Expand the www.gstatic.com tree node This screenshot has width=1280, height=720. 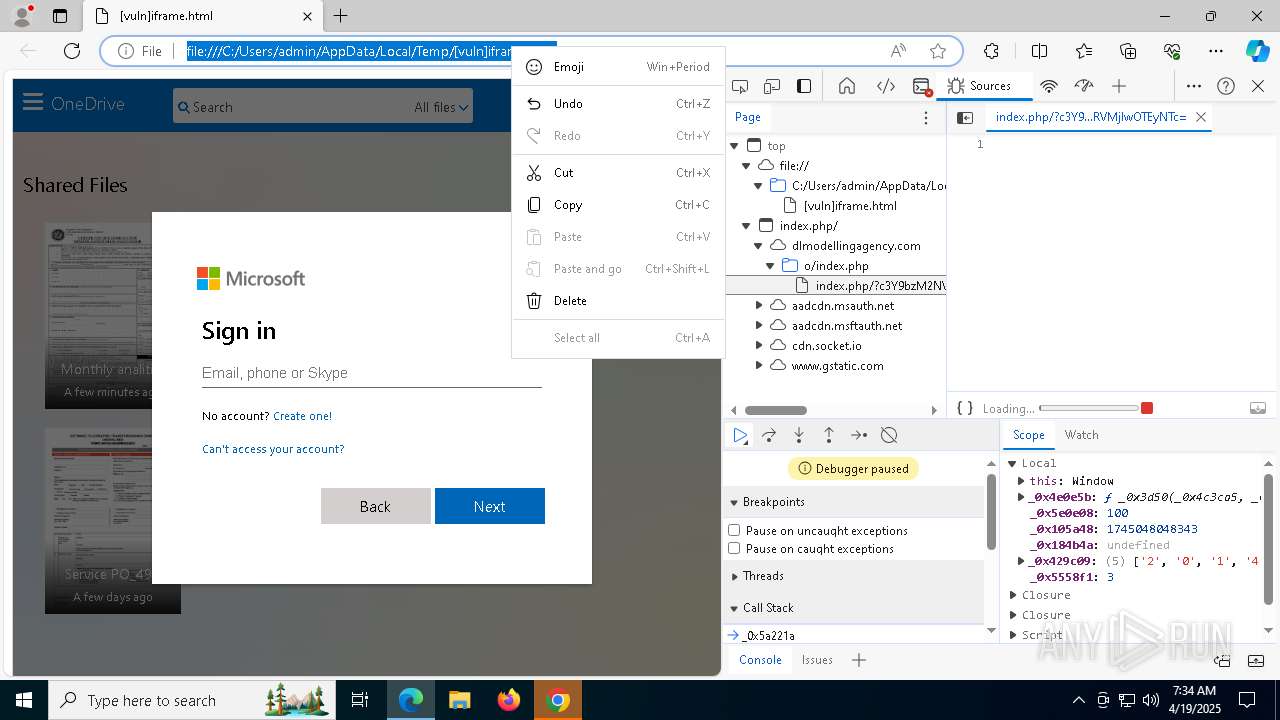pos(759,365)
